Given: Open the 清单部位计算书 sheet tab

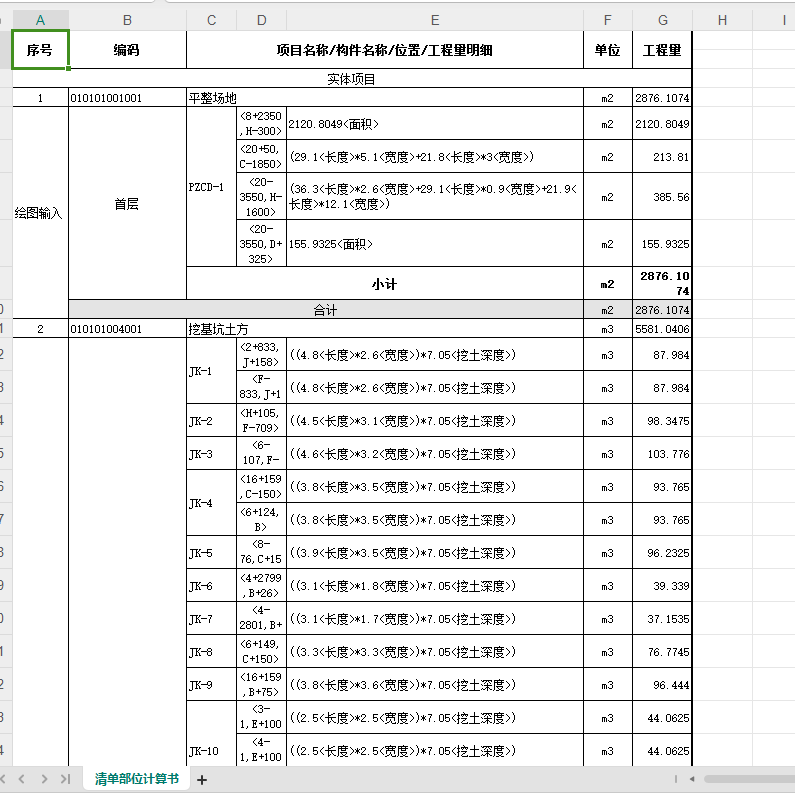Looking at the screenshot, I should [137, 779].
